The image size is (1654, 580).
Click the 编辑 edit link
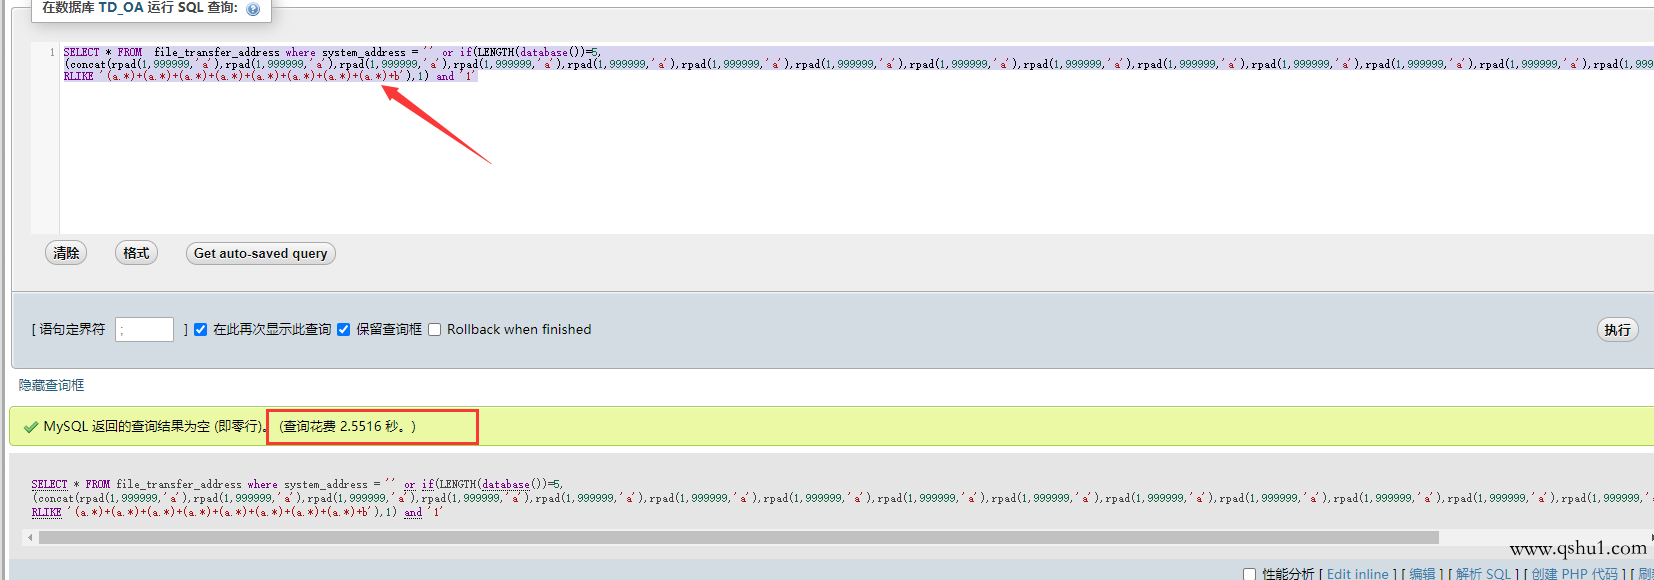click(1422, 574)
